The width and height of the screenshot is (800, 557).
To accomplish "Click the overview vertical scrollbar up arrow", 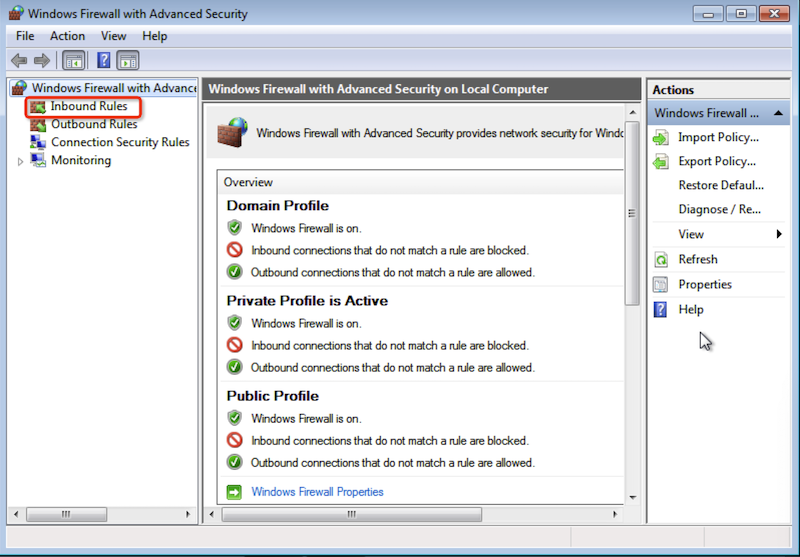I will 633,112.
